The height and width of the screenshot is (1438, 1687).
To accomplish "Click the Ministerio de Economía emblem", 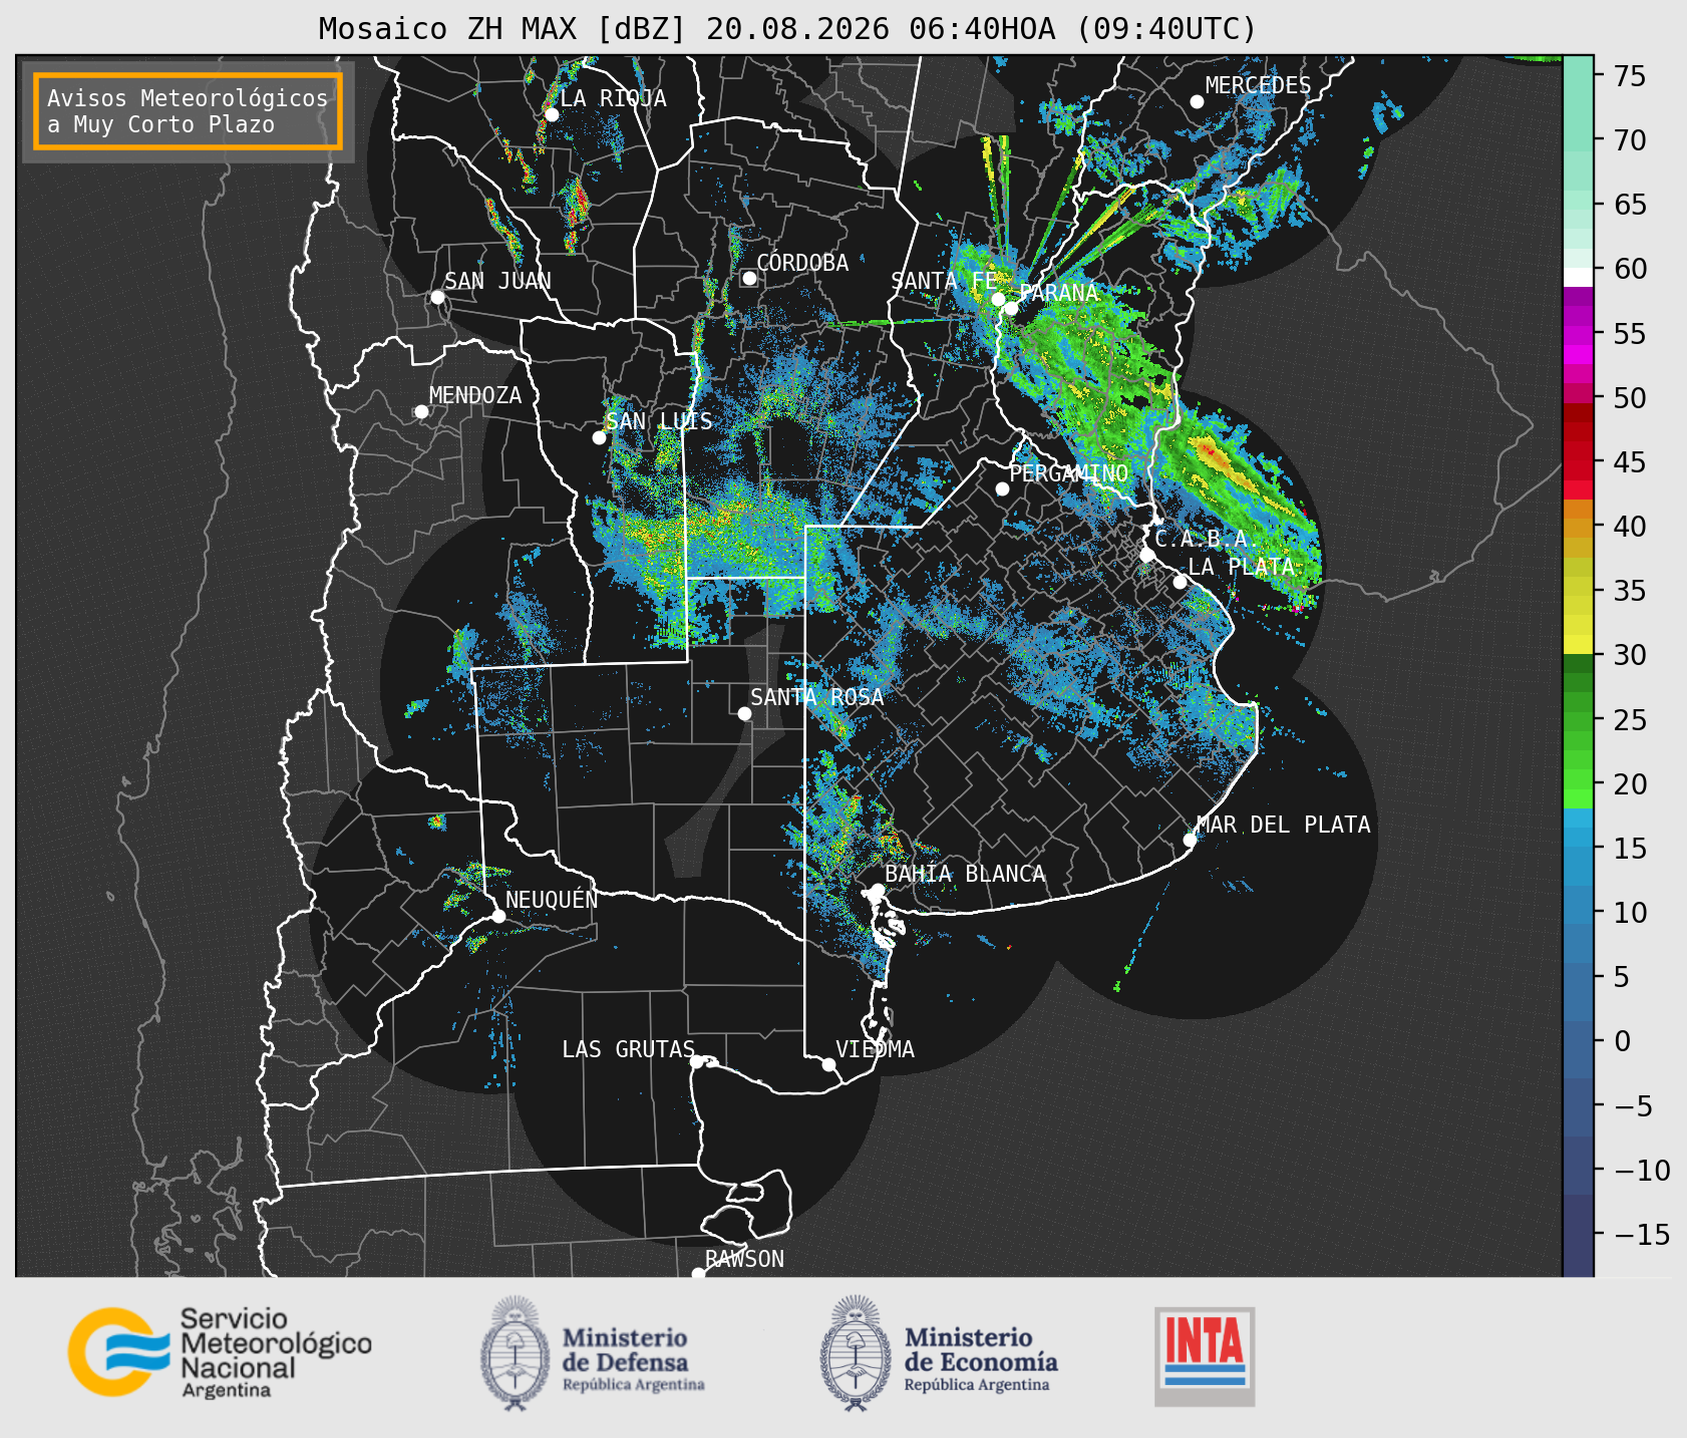I will click(x=854, y=1353).
